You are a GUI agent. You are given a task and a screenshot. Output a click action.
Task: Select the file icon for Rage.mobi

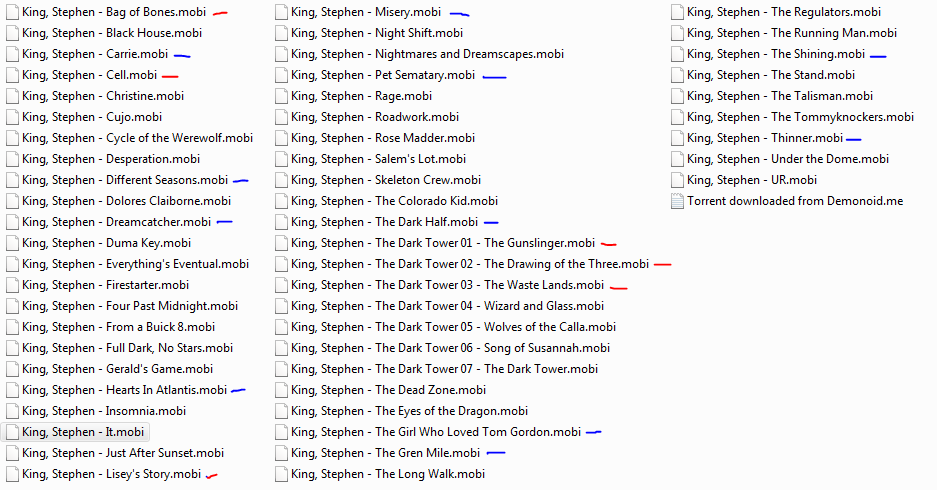pyautogui.click(x=281, y=96)
